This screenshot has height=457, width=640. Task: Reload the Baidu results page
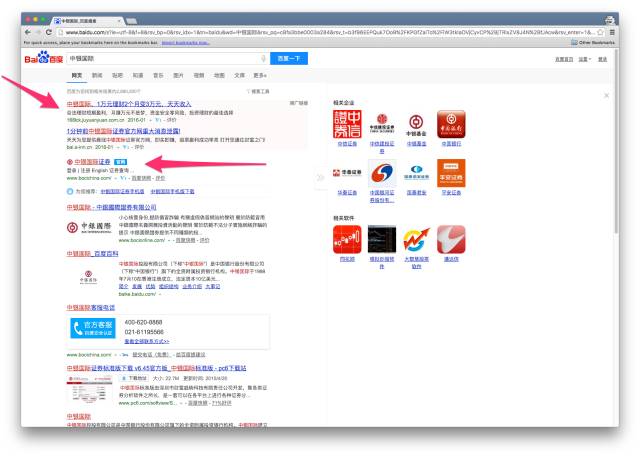pos(49,32)
